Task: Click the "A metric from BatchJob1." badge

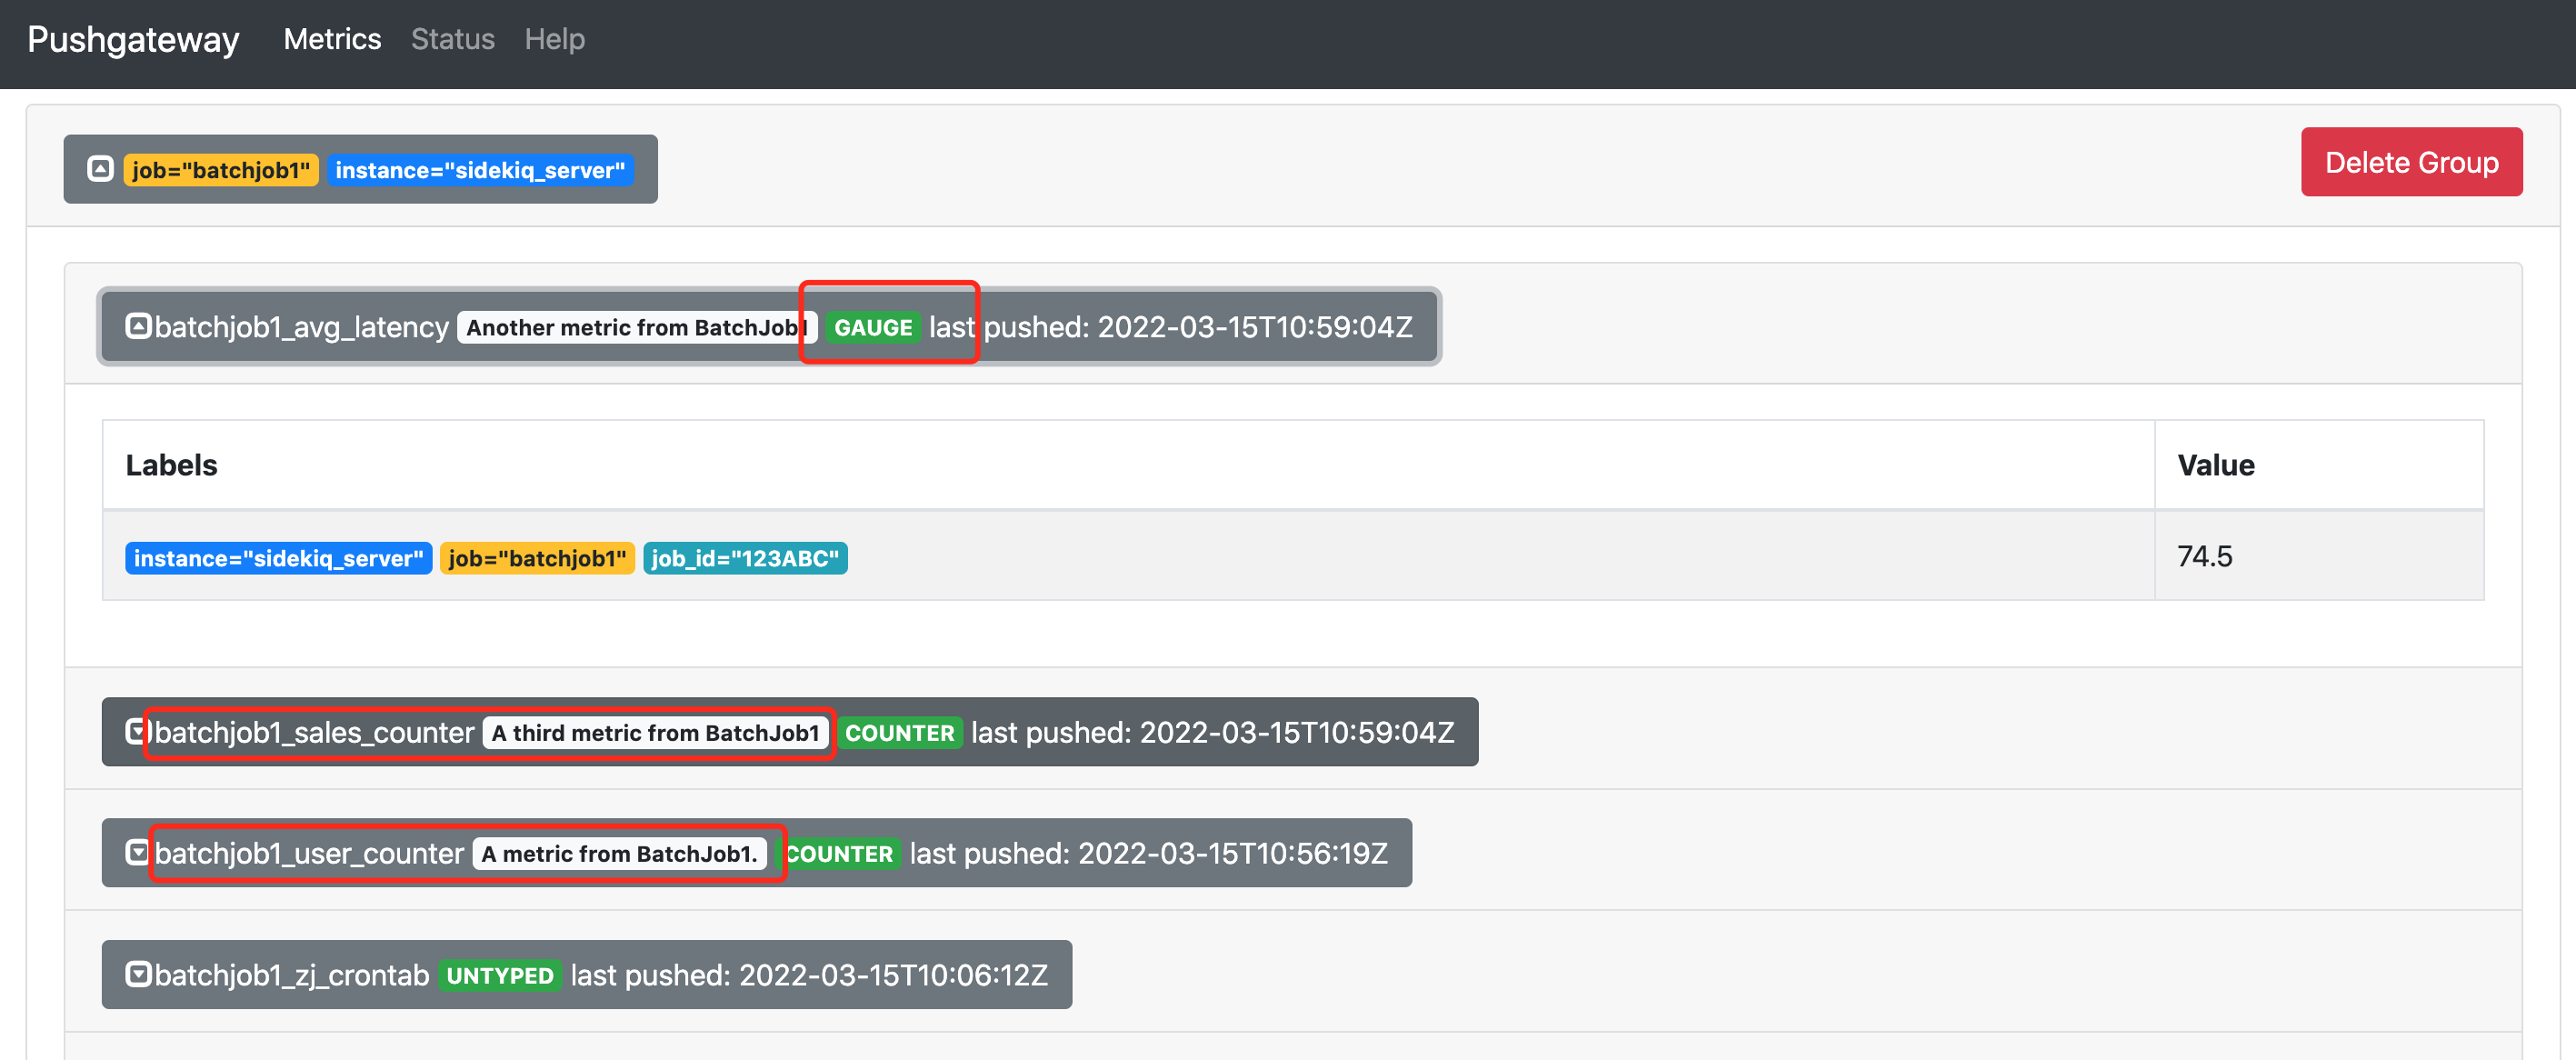Action: point(619,854)
